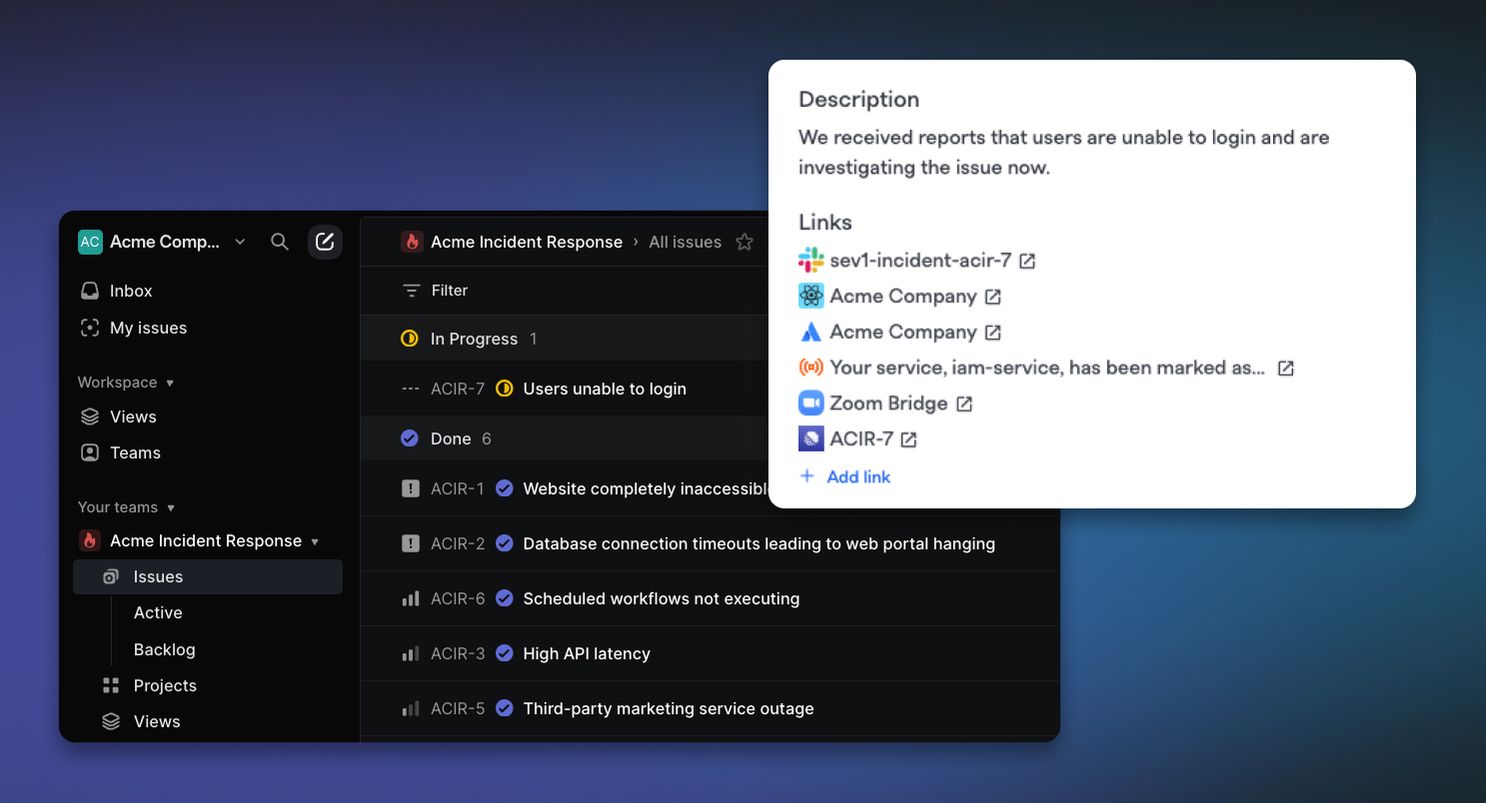Set priority on ACIR-7 dashes icon
1486x803 pixels.
pyautogui.click(x=410, y=389)
